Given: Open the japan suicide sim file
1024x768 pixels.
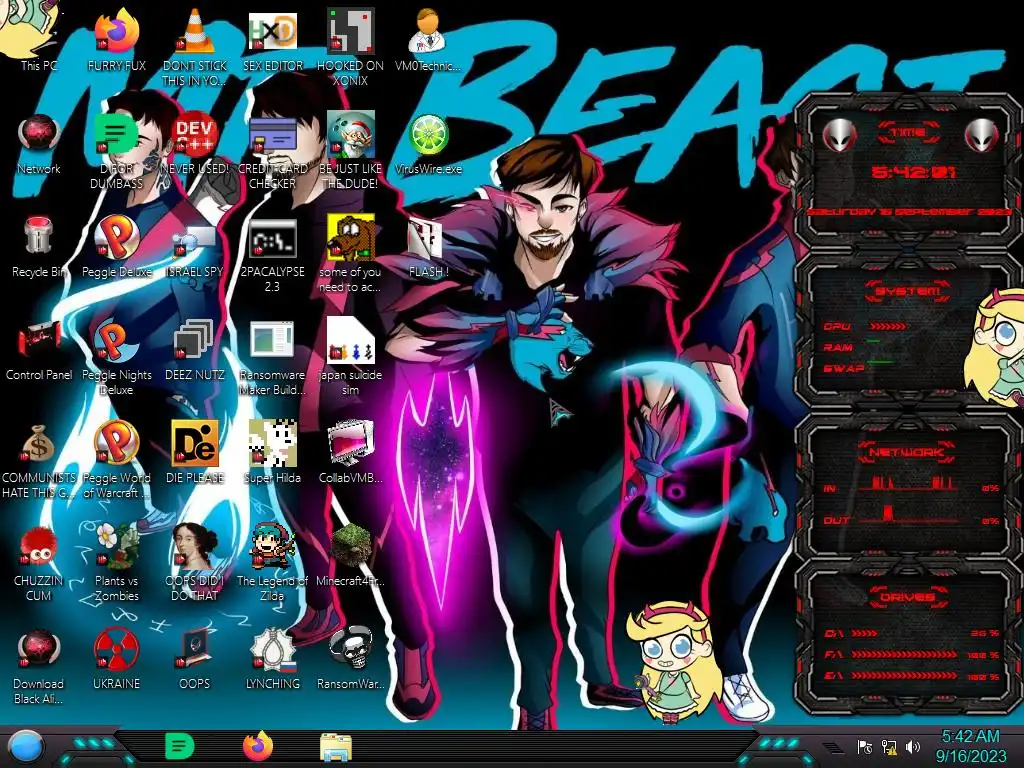Looking at the screenshot, I should coord(350,357).
